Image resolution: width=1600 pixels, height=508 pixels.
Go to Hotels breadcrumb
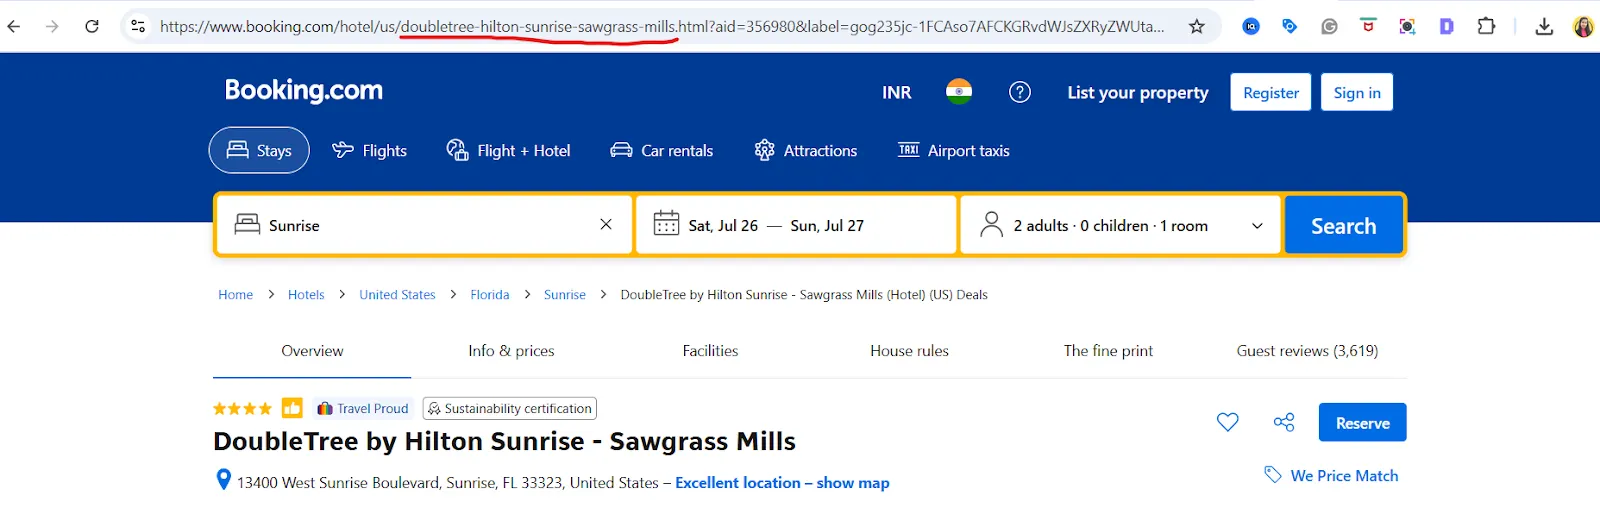pos(306,294)
